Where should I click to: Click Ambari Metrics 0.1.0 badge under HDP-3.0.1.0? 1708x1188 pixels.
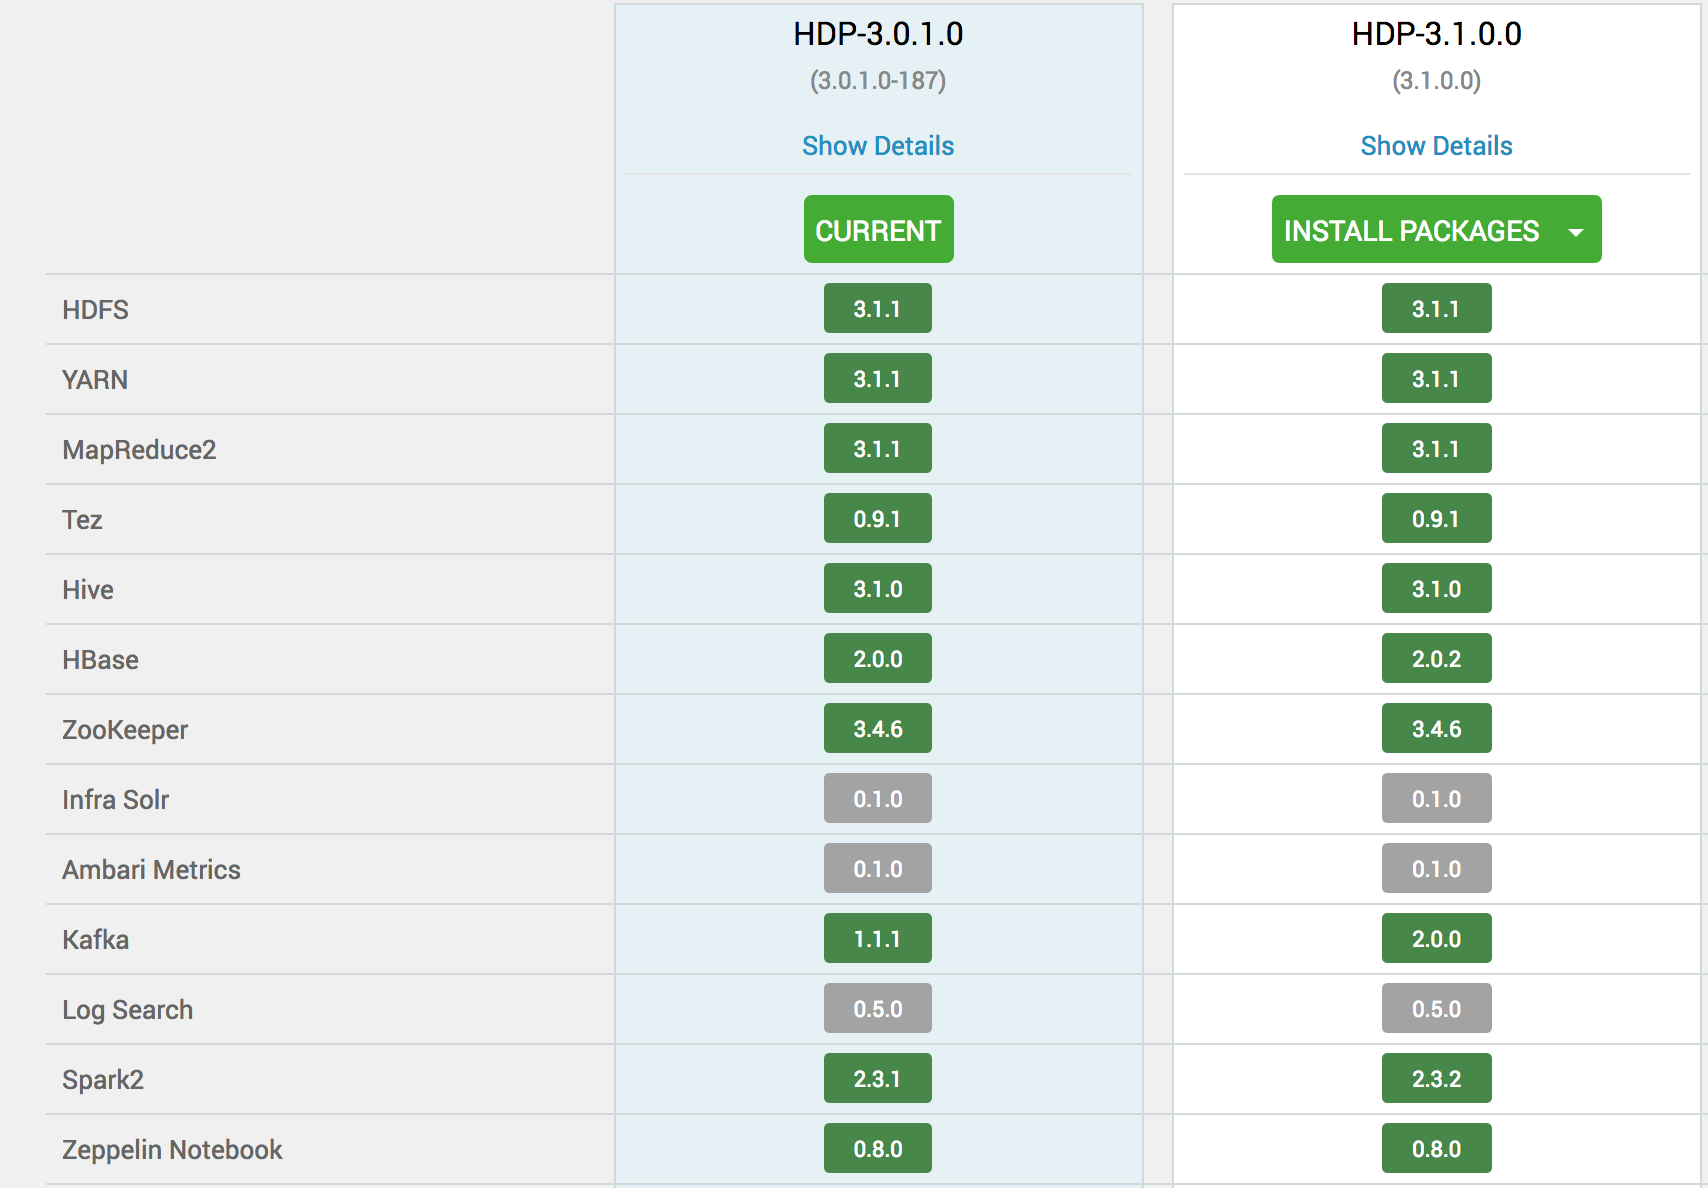[877, 869]
